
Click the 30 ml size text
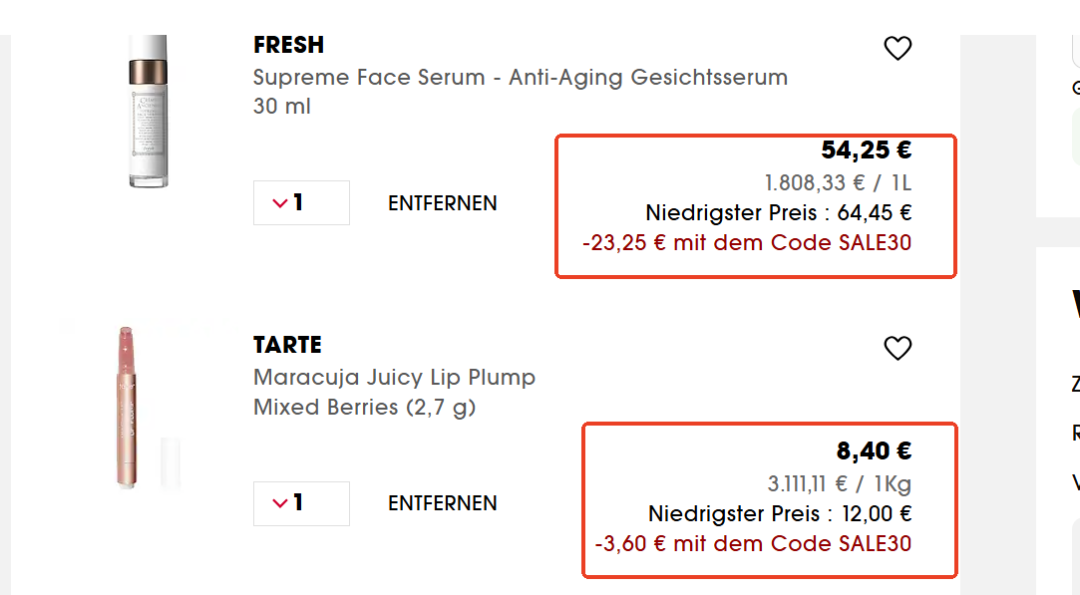[281, 106]
